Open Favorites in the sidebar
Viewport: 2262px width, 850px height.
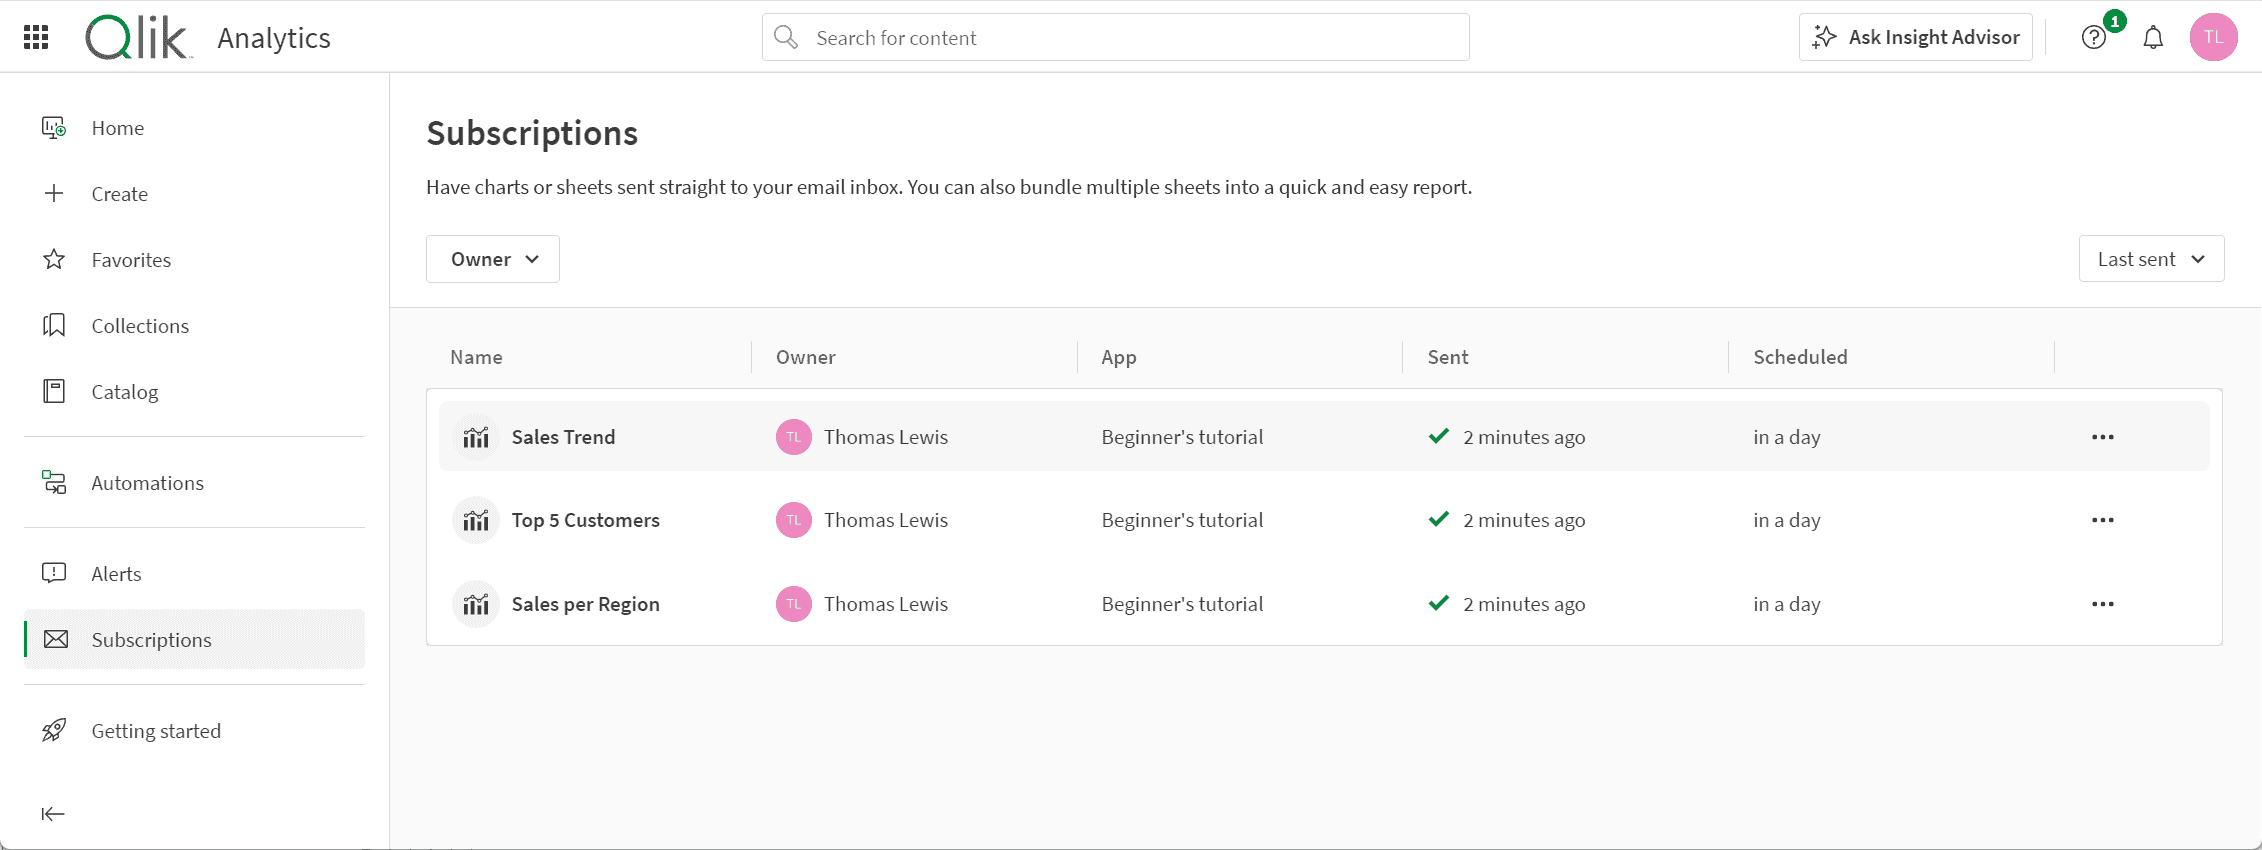pyautogui.click(x=131, y=260)
